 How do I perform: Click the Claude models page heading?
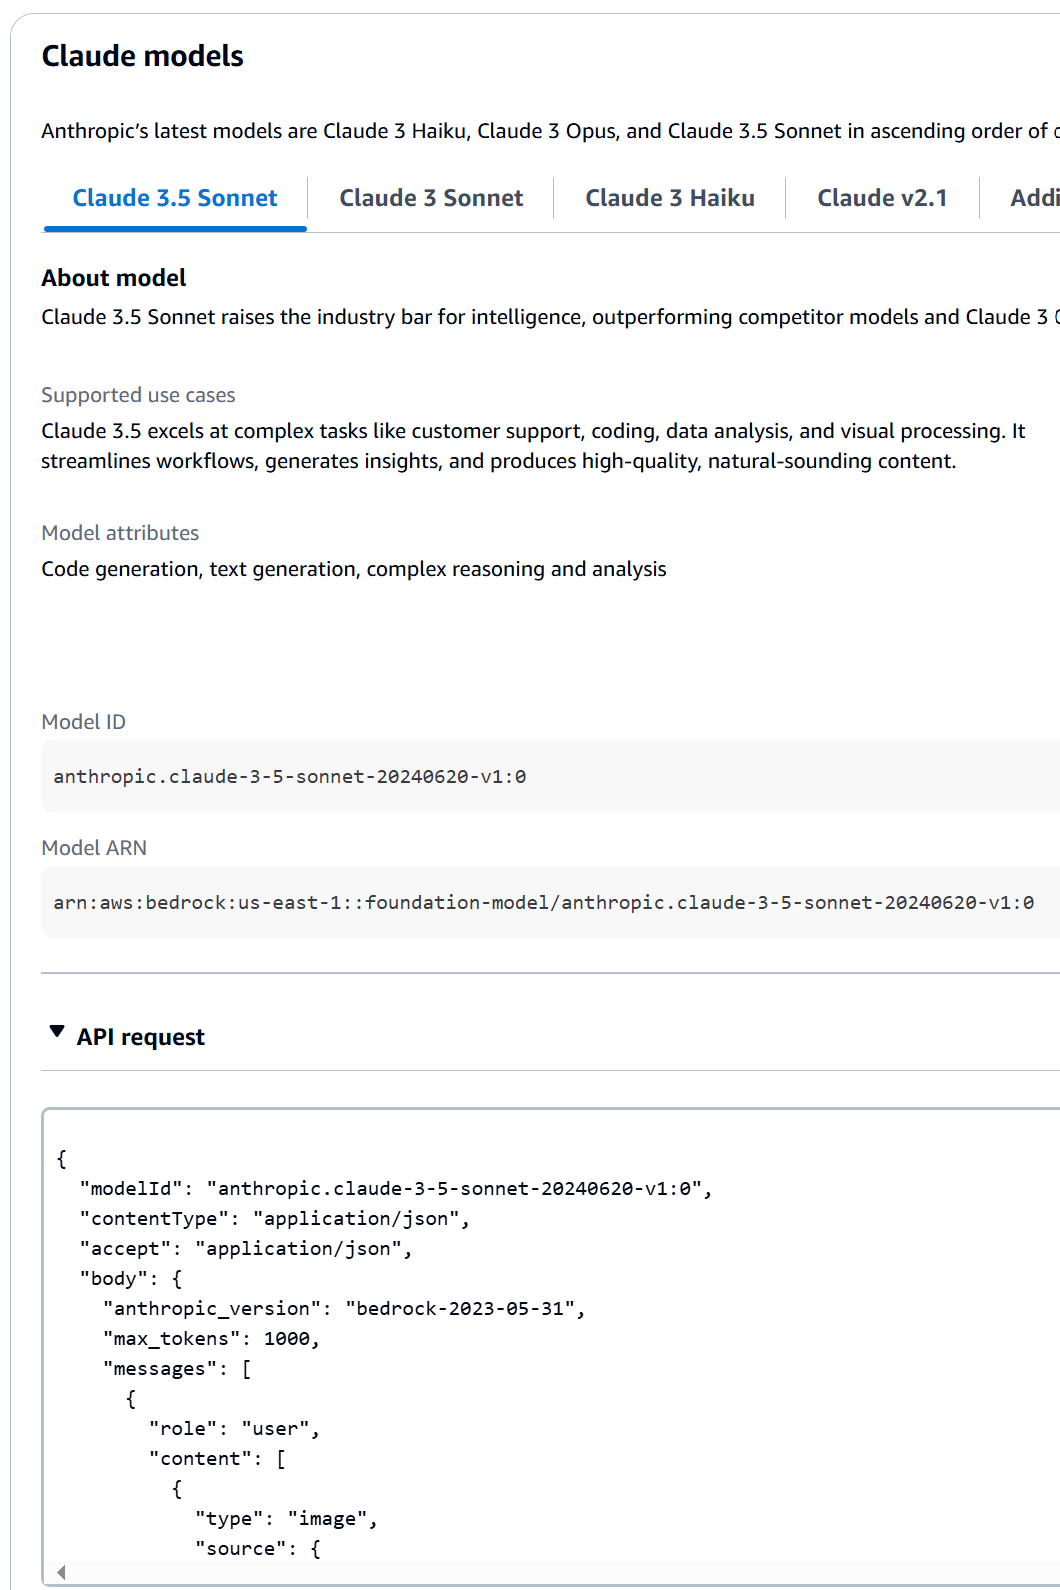pyautogui.click(x=143, y=57)
